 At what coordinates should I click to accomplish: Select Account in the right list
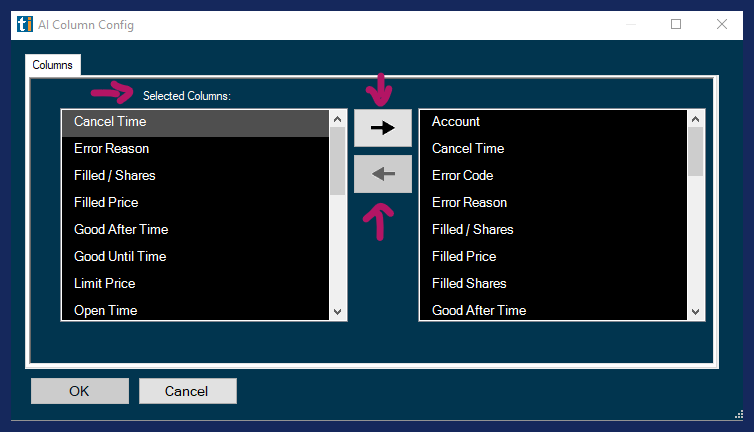(x=456, y=121)
